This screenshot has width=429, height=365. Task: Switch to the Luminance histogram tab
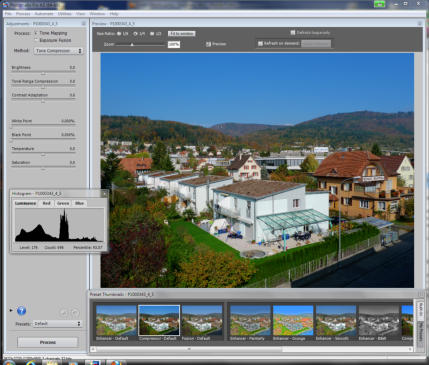pos(26,203)
